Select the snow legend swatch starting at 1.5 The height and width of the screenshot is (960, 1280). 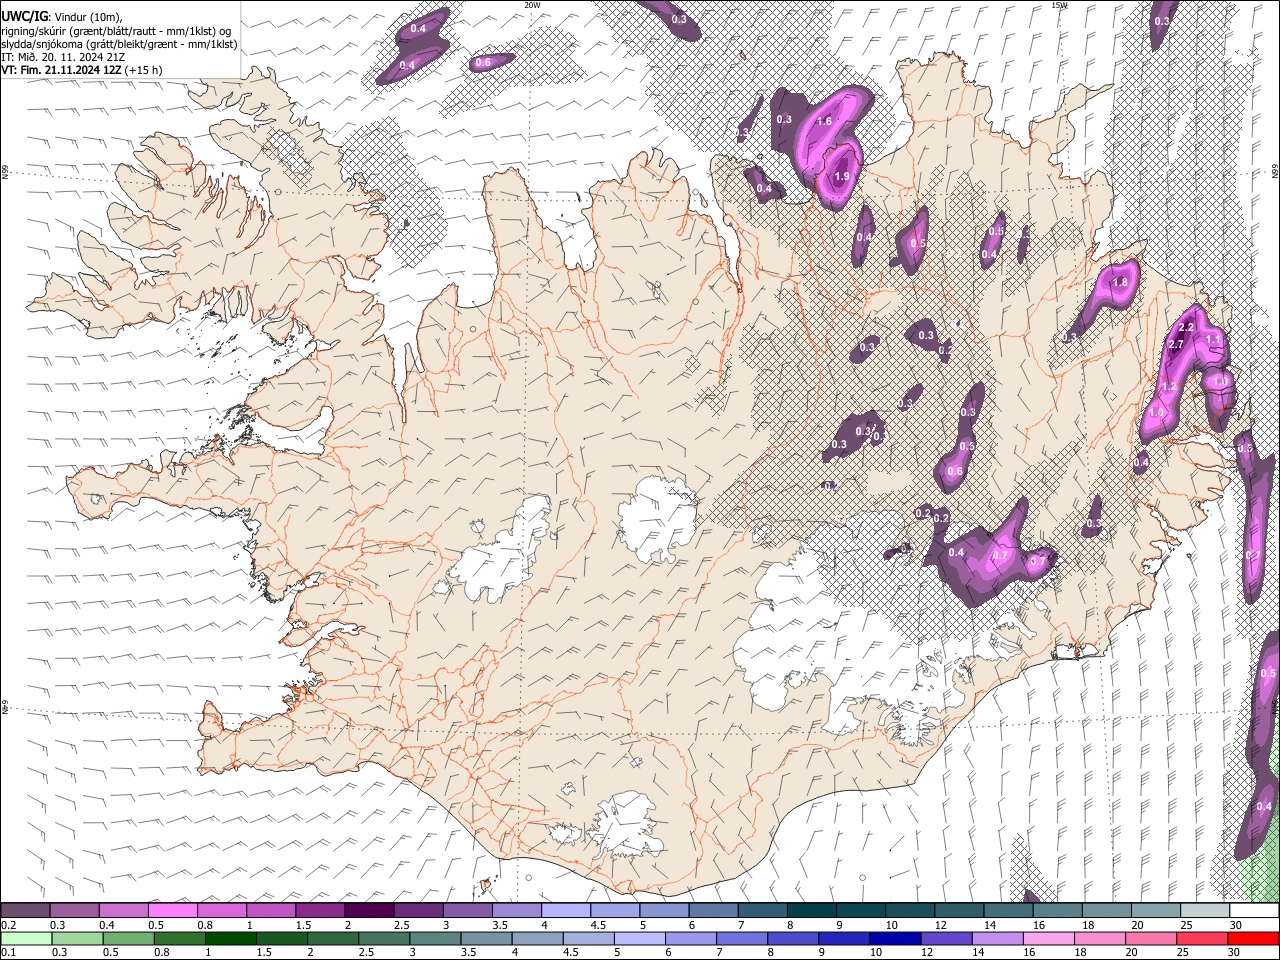[320, 910]
